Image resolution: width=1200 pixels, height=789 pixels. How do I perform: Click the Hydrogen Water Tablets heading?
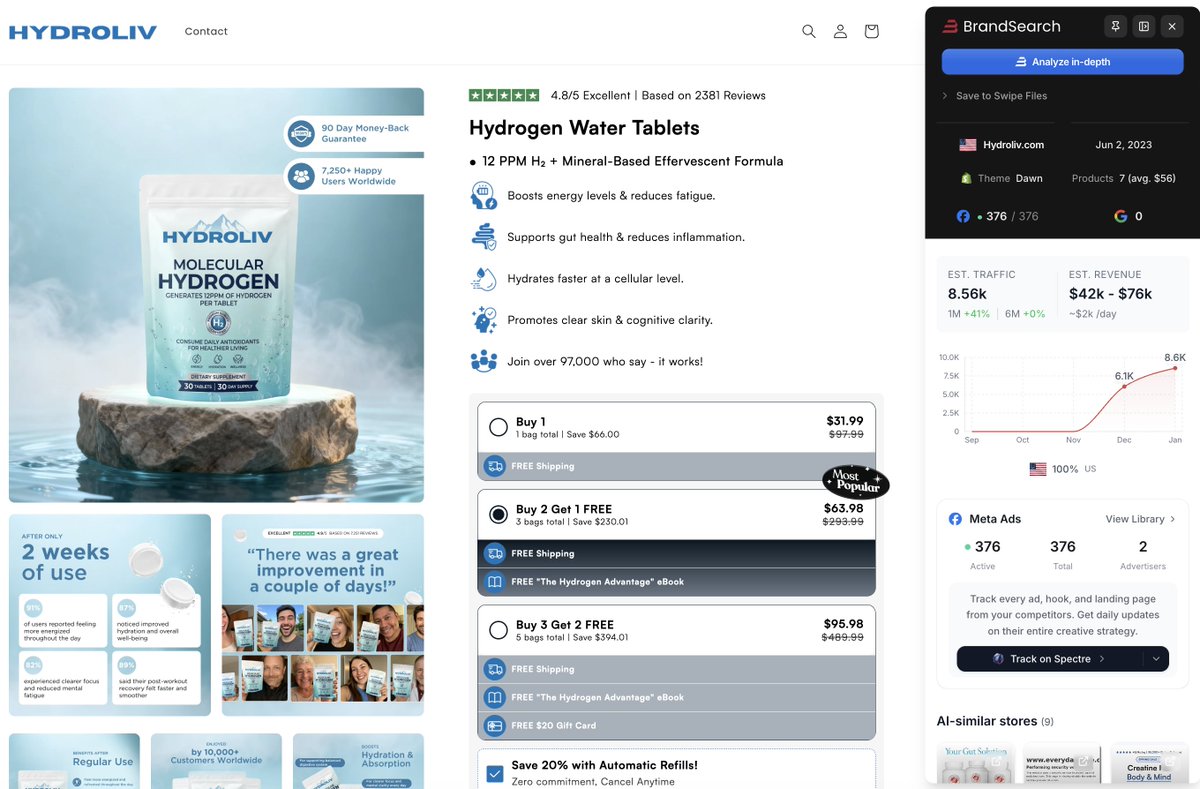click(584, 128)
